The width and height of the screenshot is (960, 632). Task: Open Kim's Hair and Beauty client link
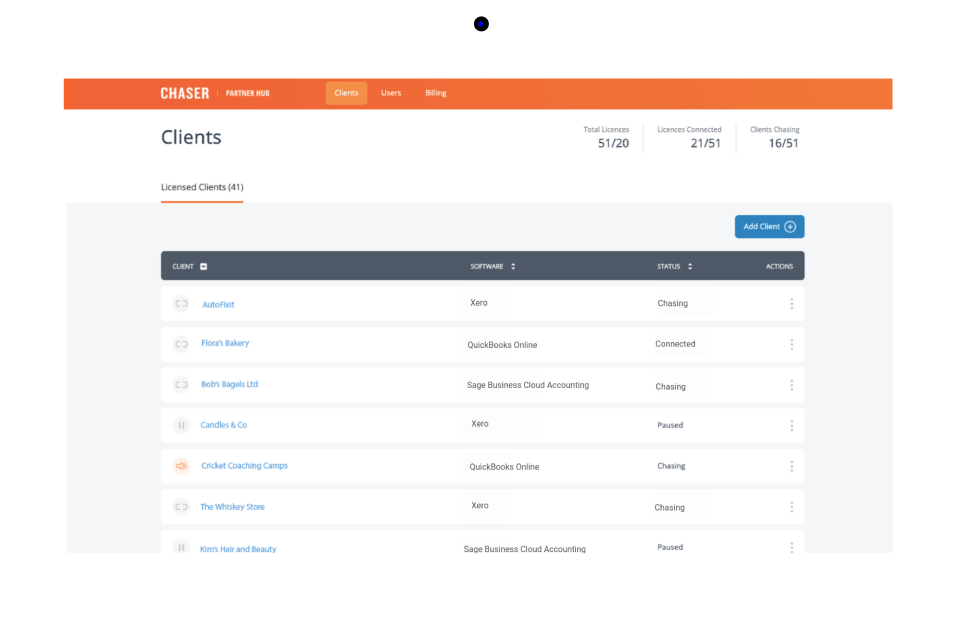[x=238, y=549]
